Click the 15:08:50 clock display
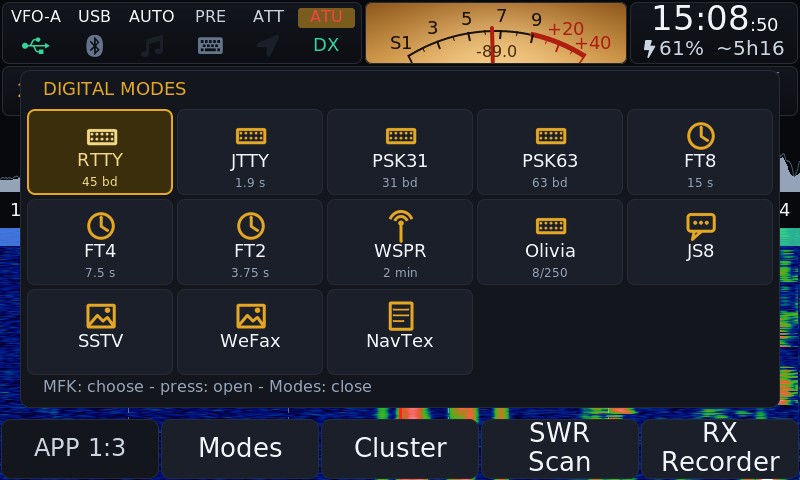This screenshot has height=480, width=800. pyautogui.click(x=715, y=19)
